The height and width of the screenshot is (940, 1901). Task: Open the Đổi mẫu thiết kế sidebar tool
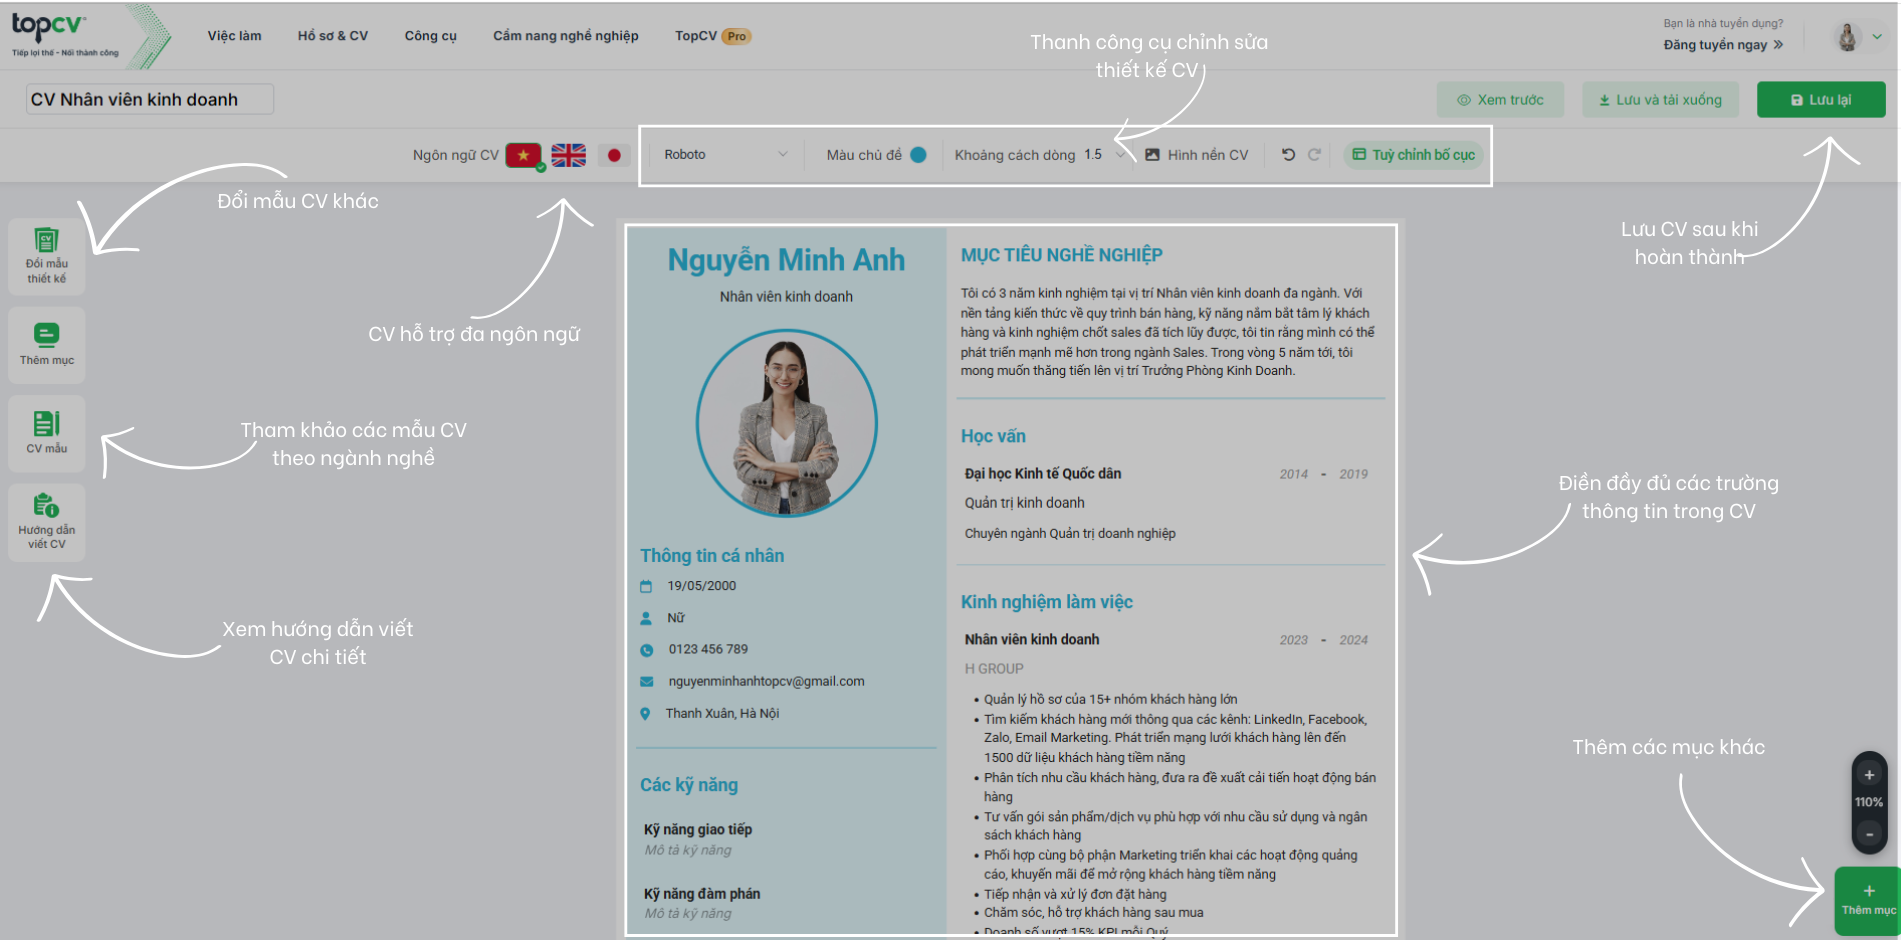46,256
